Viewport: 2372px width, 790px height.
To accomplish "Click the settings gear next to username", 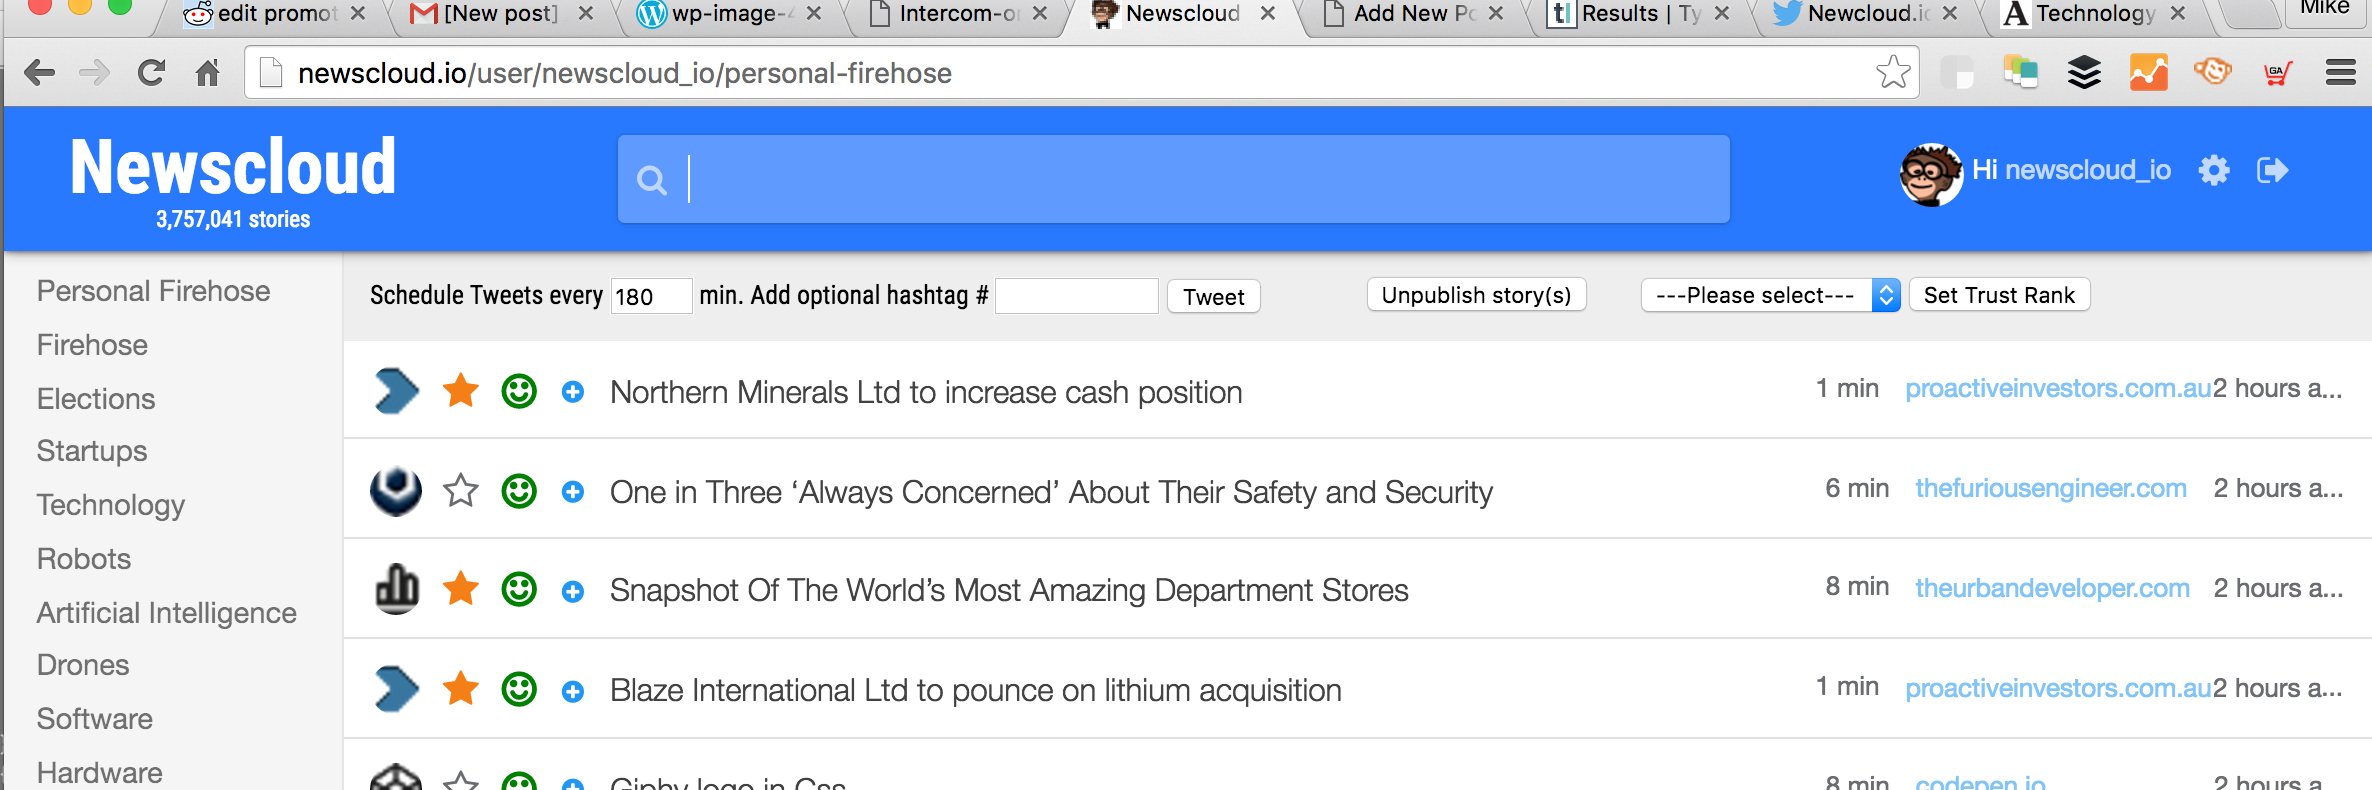I will point(2214,171).
